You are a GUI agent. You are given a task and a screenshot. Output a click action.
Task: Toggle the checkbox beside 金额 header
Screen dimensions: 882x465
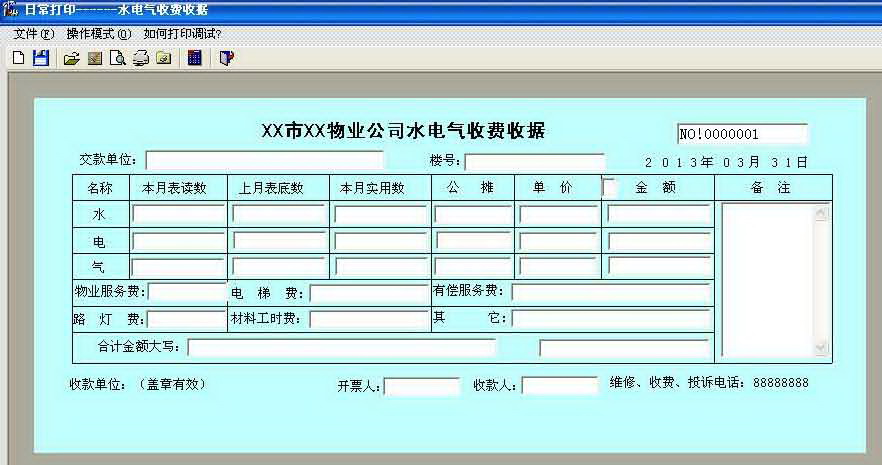coord(610,187)
